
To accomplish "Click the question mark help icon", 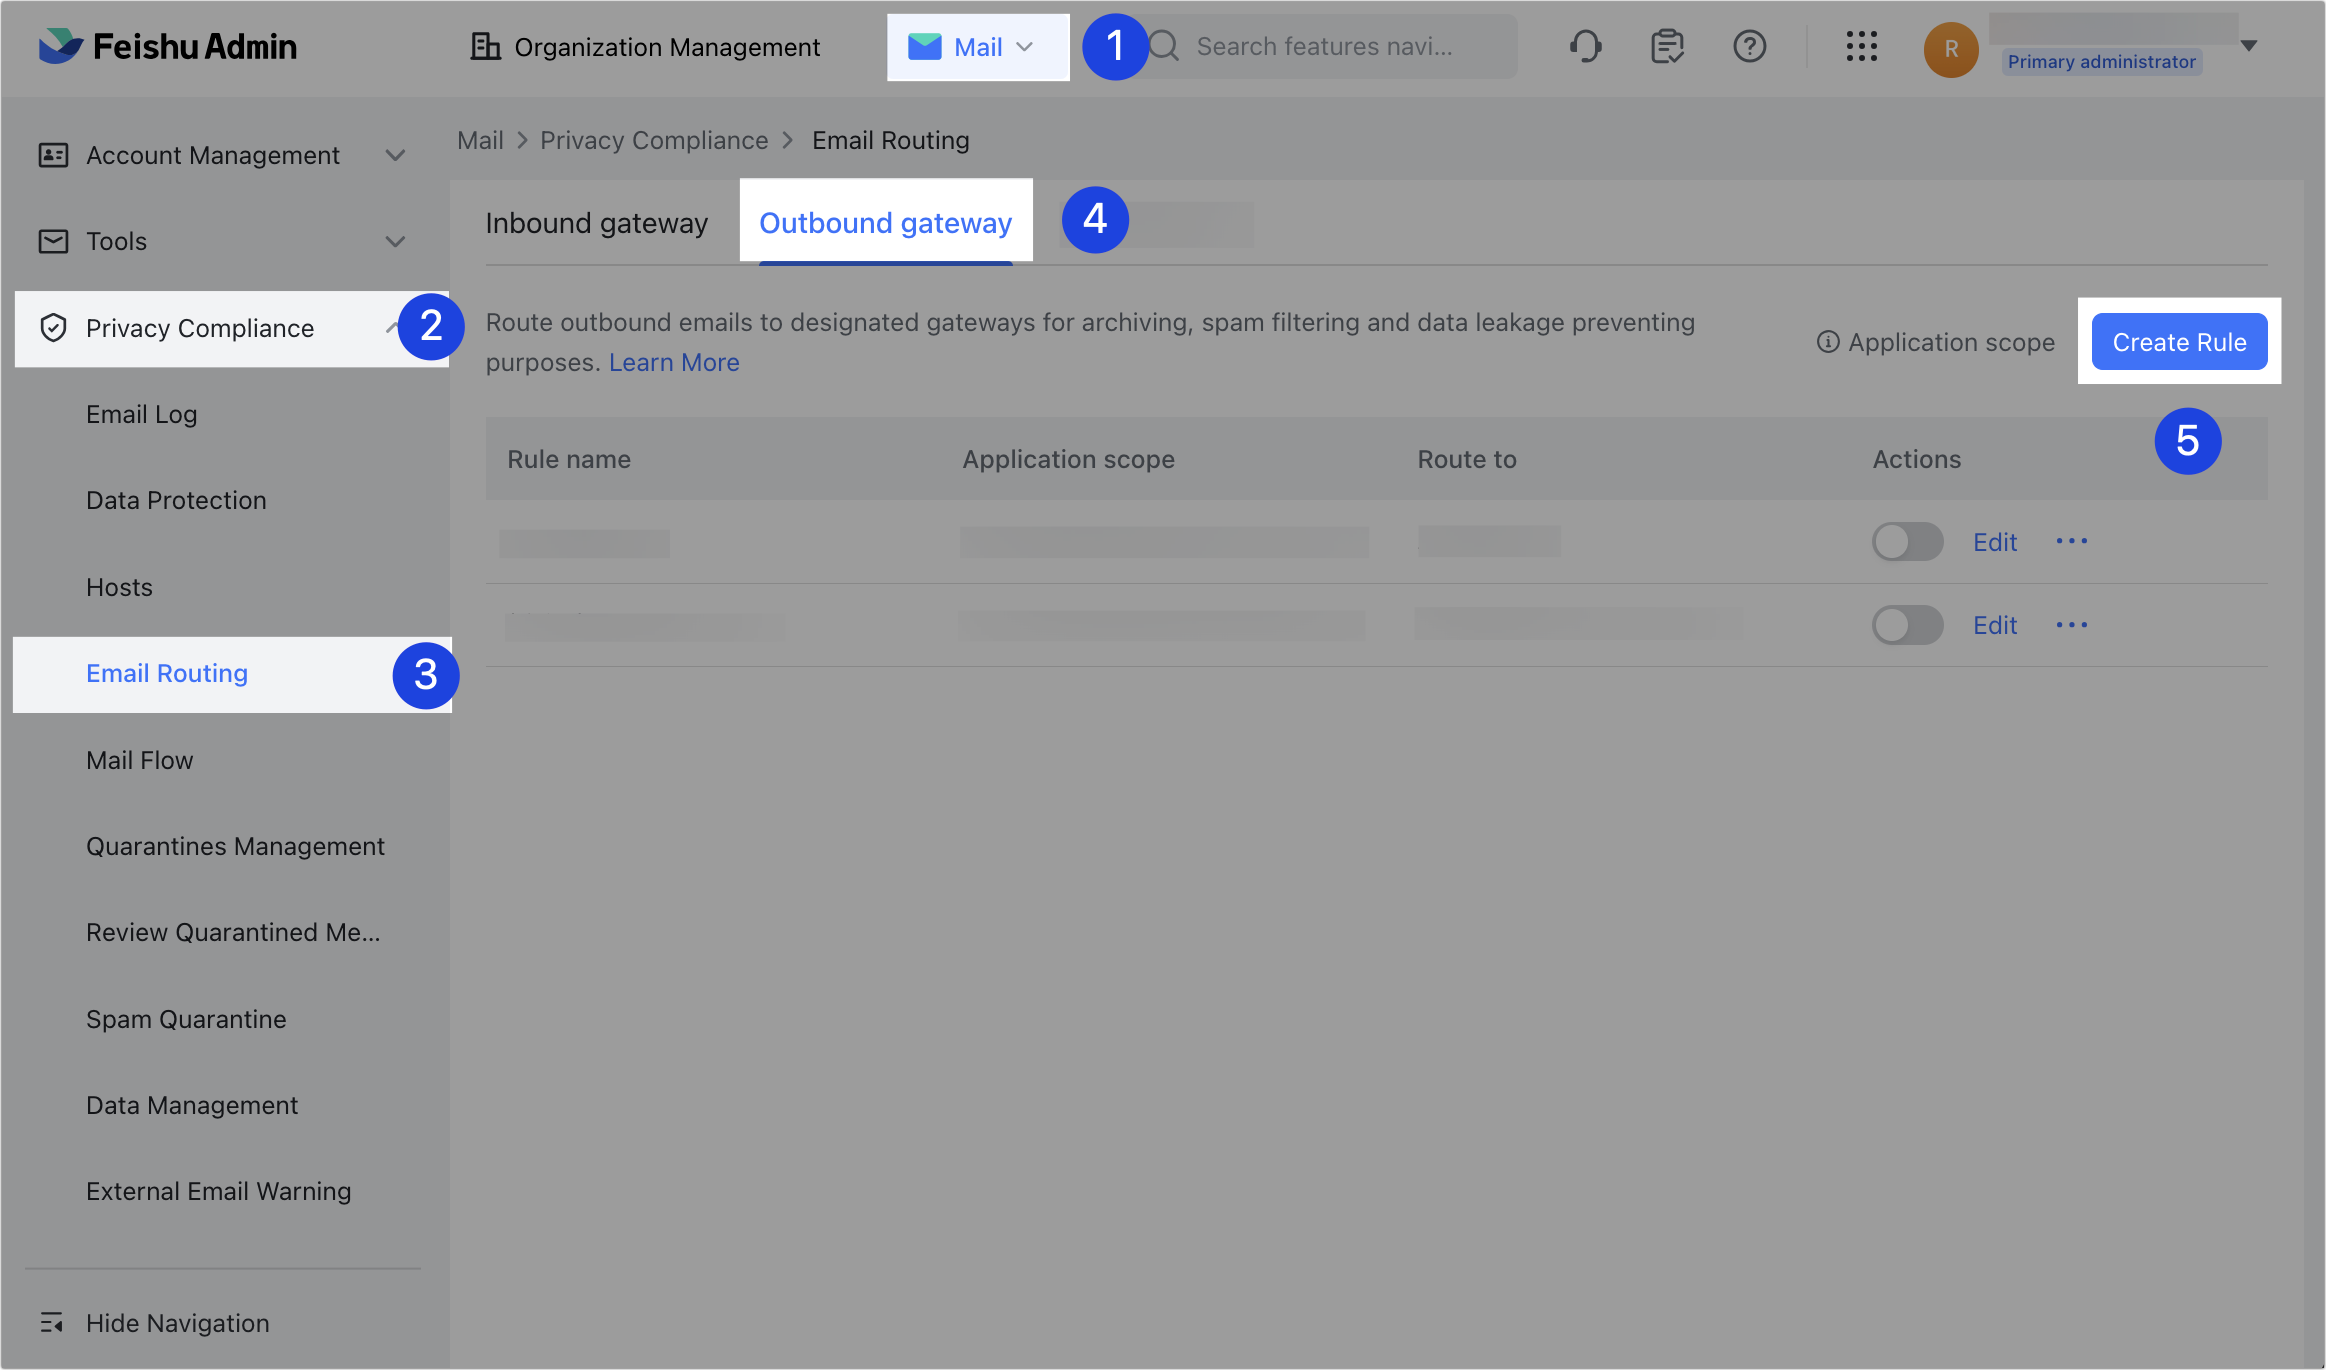I will (x=1748, y=46).
